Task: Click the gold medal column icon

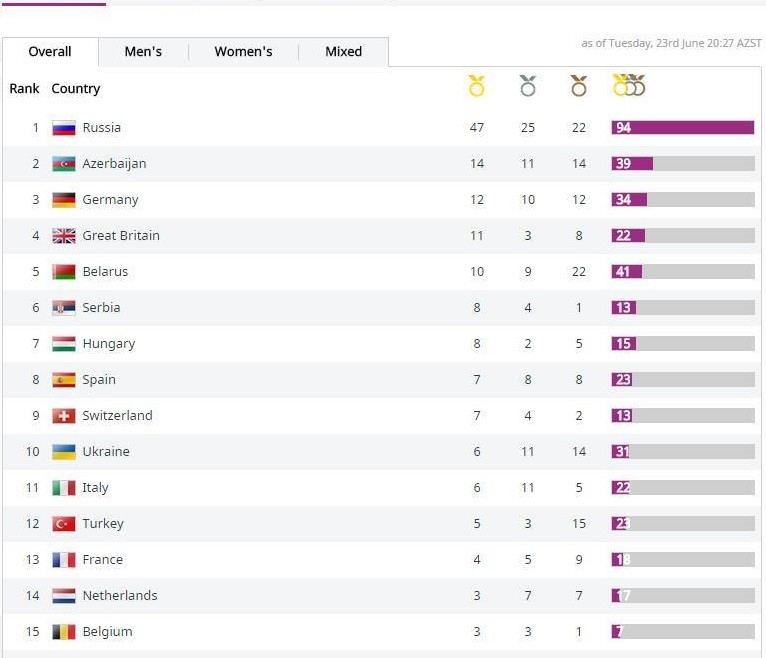Action: pyautogui.click(x=476, y=87)
